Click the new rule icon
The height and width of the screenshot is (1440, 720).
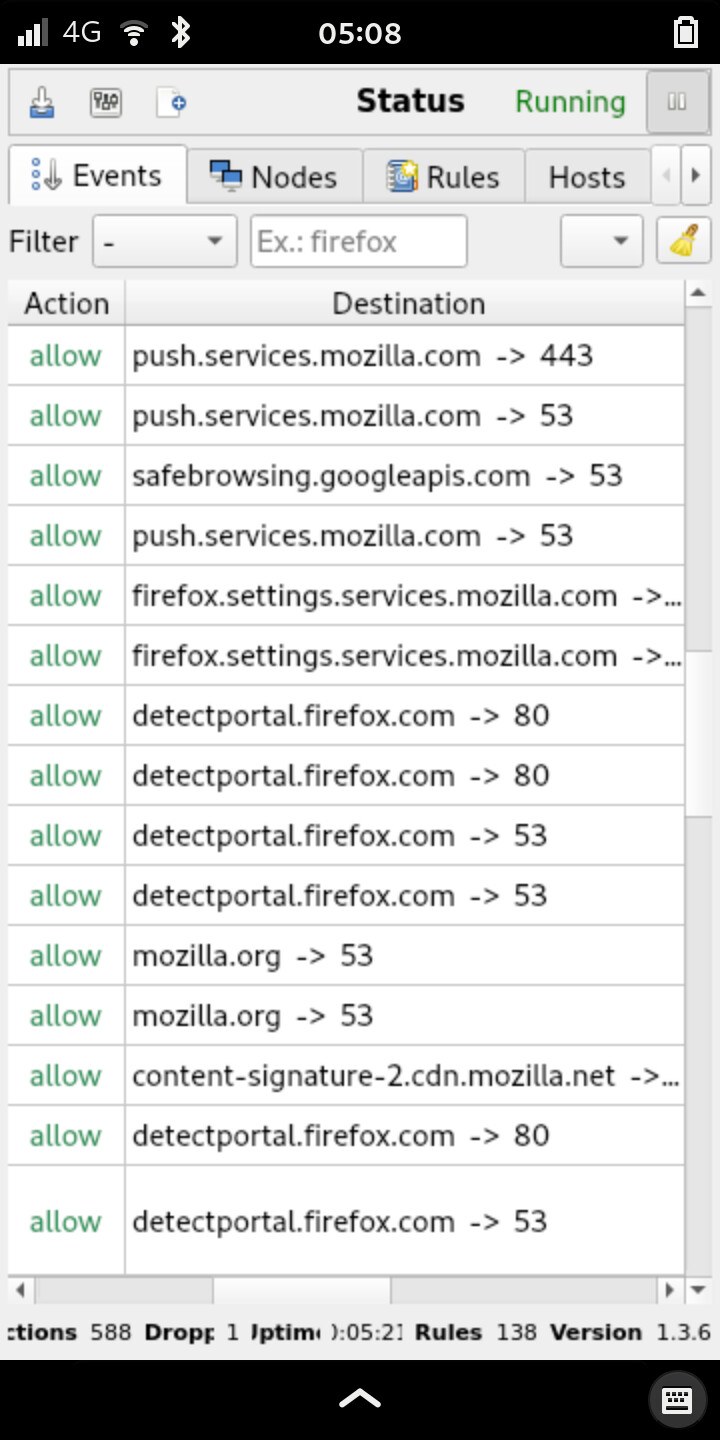pyautogui.click(x=171, y=102)
